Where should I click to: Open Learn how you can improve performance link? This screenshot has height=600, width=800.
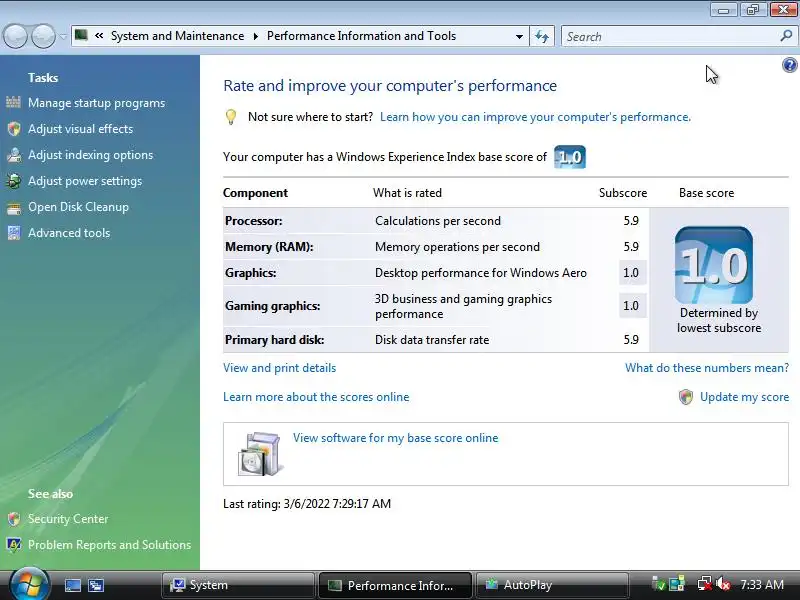[535, 117]
